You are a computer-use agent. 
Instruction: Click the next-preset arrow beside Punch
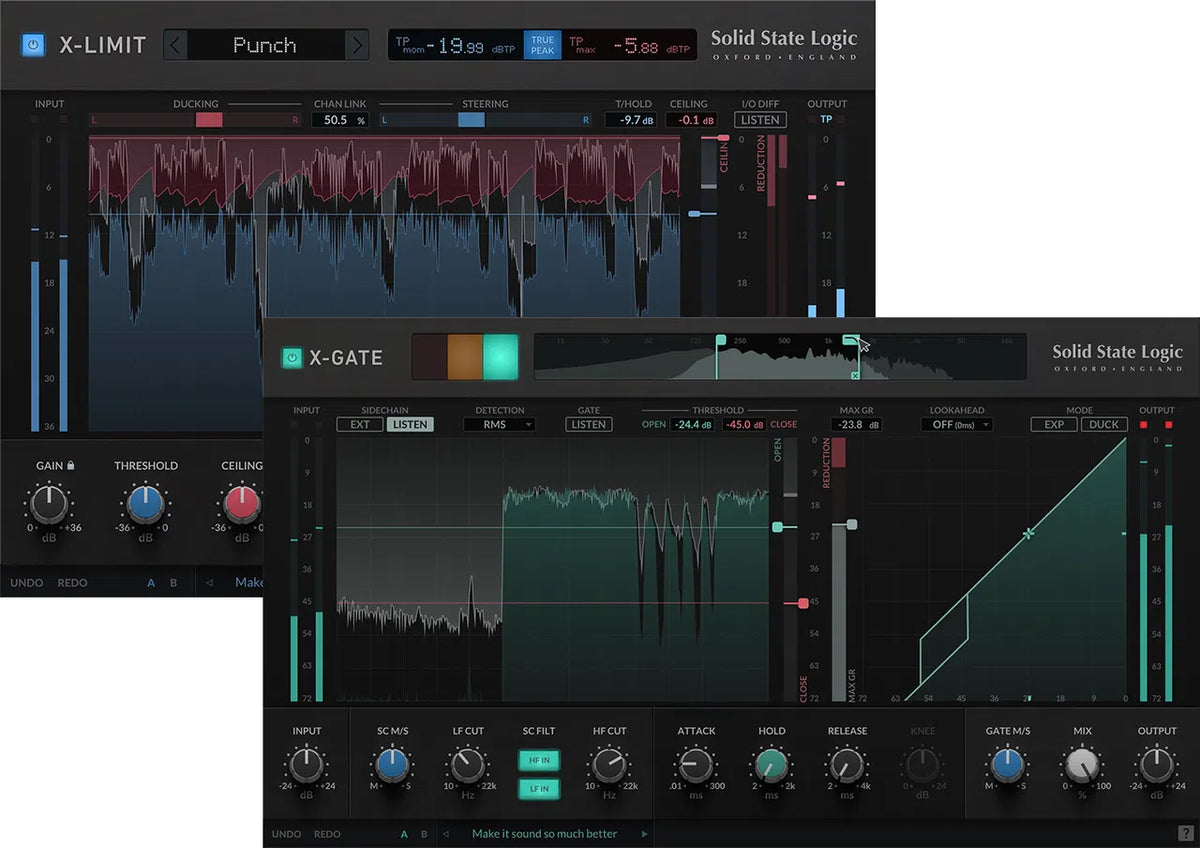pyautogui.click(x=355, y=44)
